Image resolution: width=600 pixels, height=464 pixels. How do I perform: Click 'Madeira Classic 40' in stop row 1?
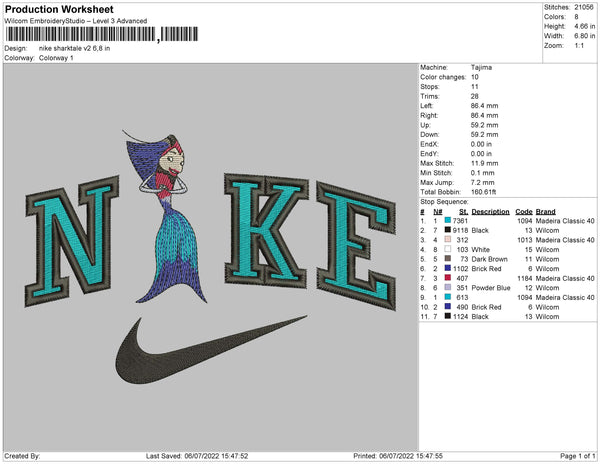click(565, 221)
